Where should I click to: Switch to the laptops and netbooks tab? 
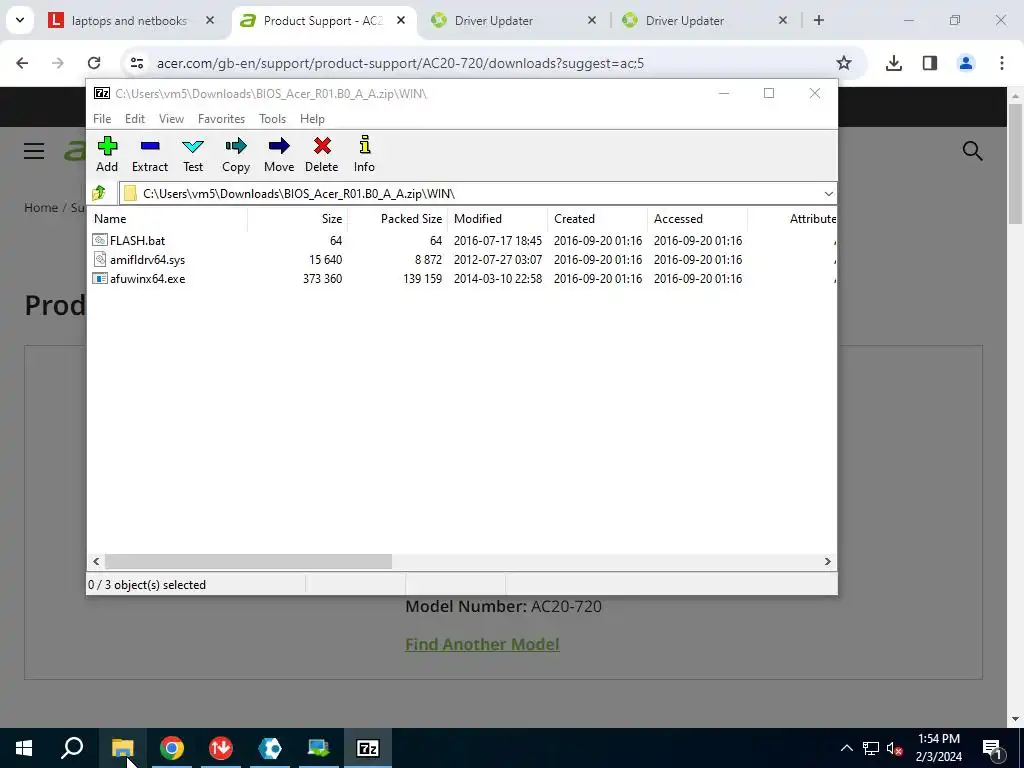[x=131, y=20]
